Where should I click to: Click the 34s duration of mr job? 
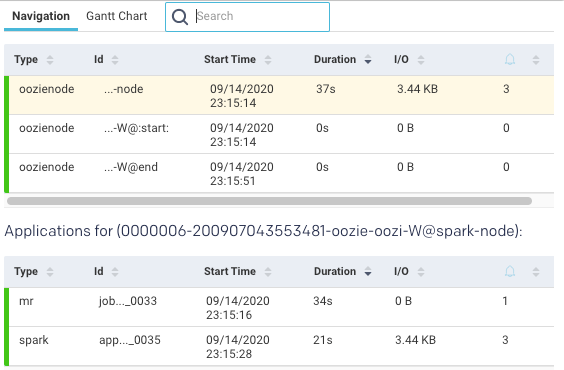[x=323, y=301]
